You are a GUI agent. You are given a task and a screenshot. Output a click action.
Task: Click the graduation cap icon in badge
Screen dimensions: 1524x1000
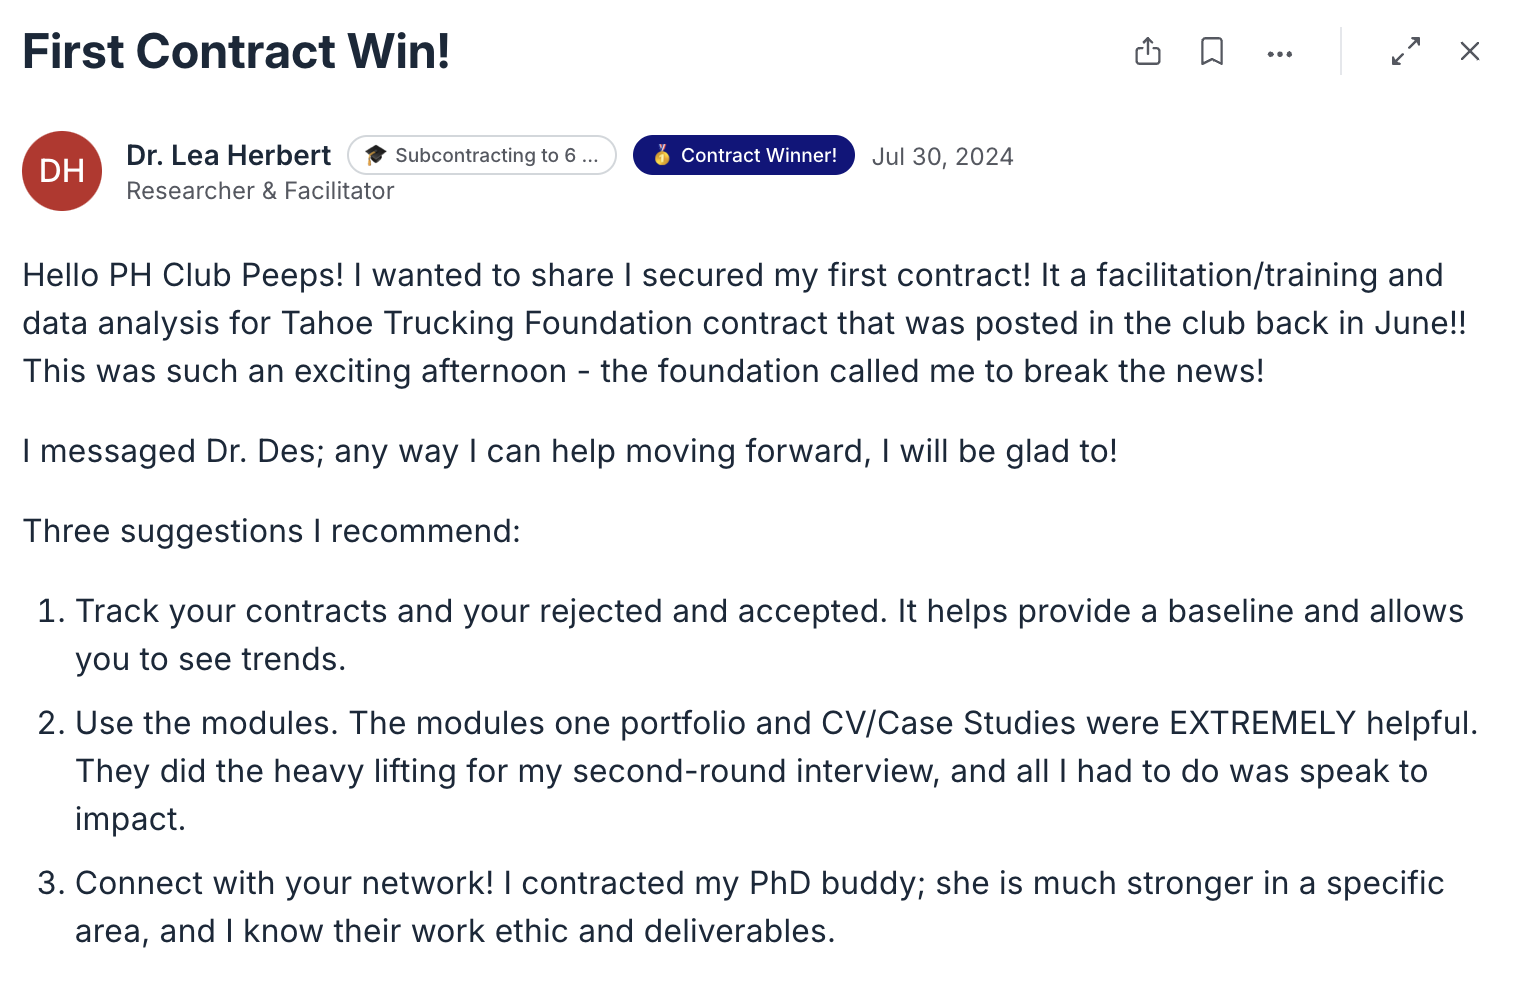coord(375,155)
